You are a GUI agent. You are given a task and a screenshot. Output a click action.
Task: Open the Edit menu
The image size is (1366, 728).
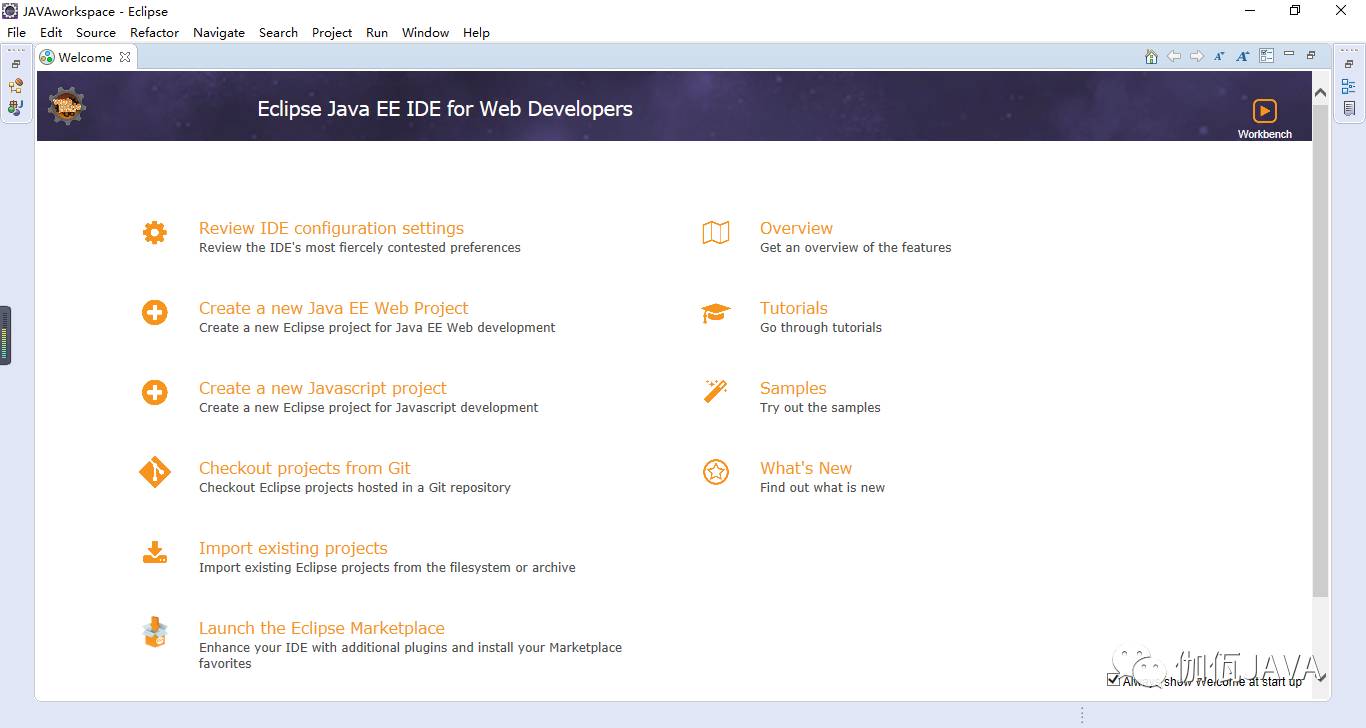point(51,32)
